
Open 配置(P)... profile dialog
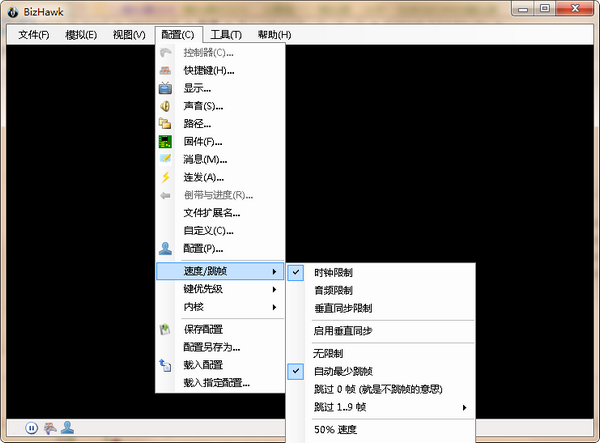pyautogui.click(x=220, y=249)
